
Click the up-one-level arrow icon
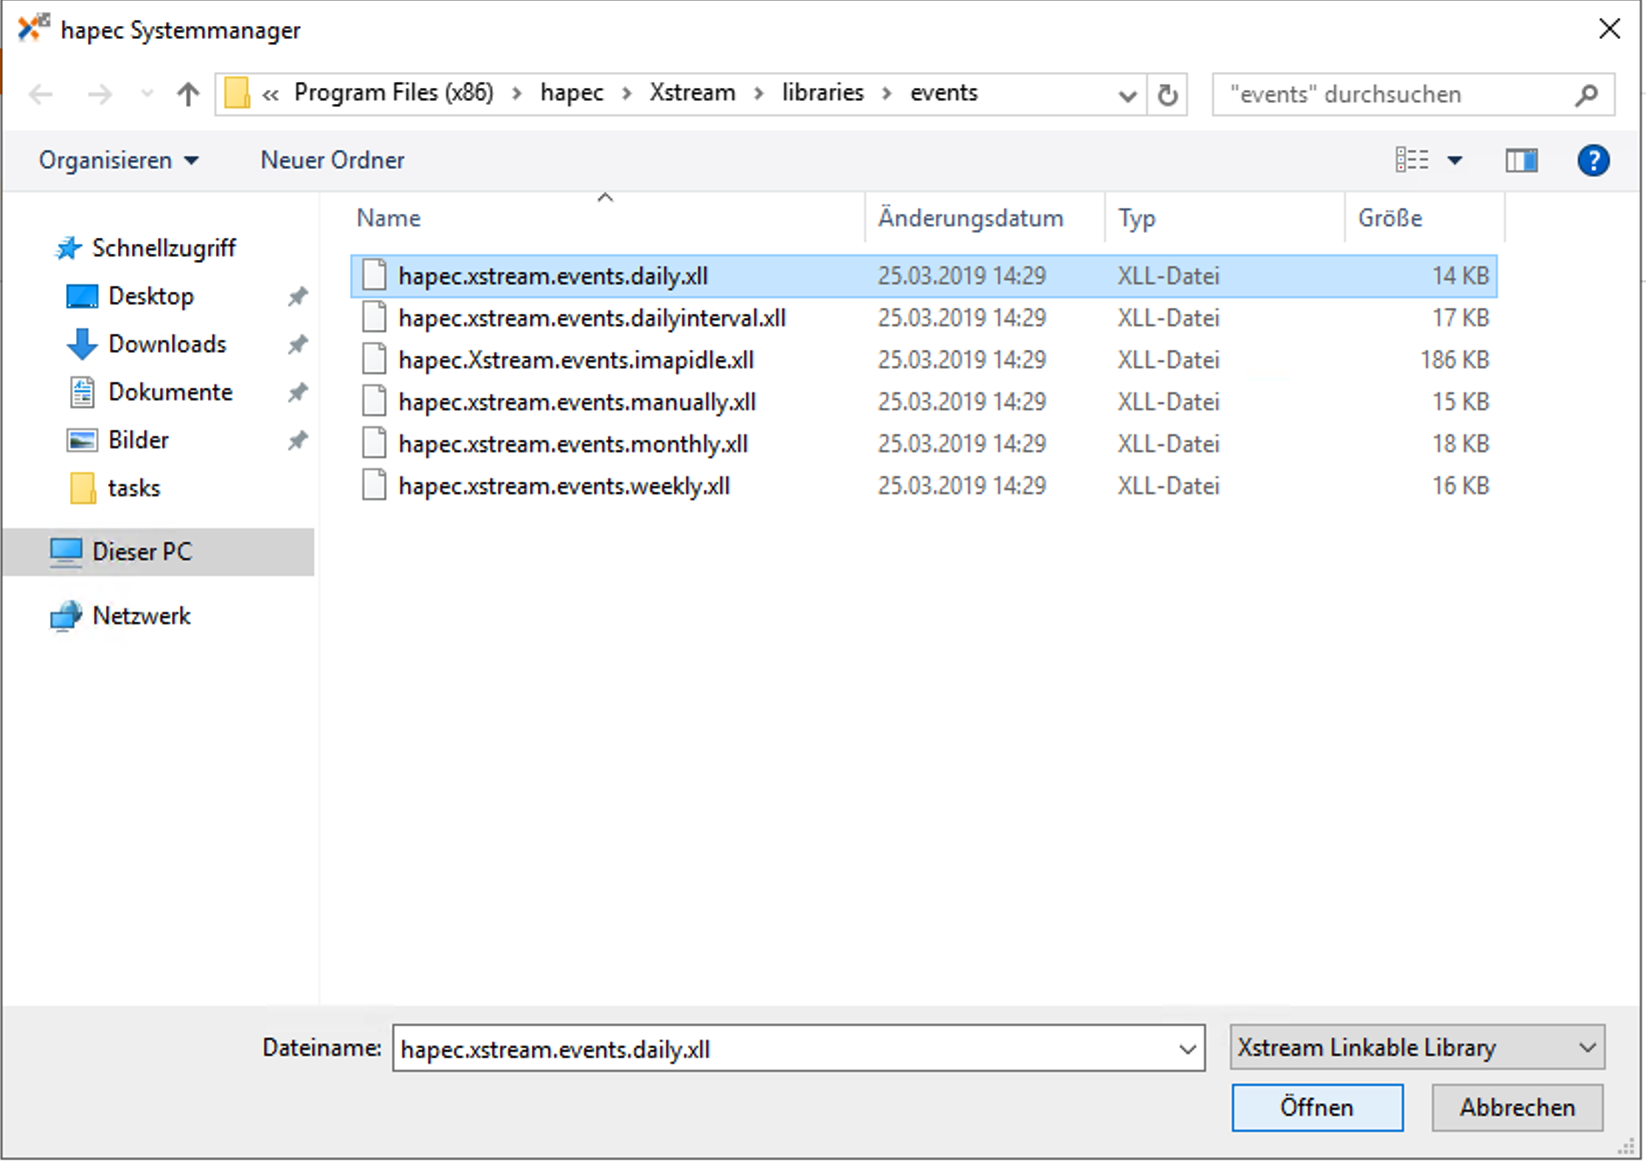click(187, 94)
